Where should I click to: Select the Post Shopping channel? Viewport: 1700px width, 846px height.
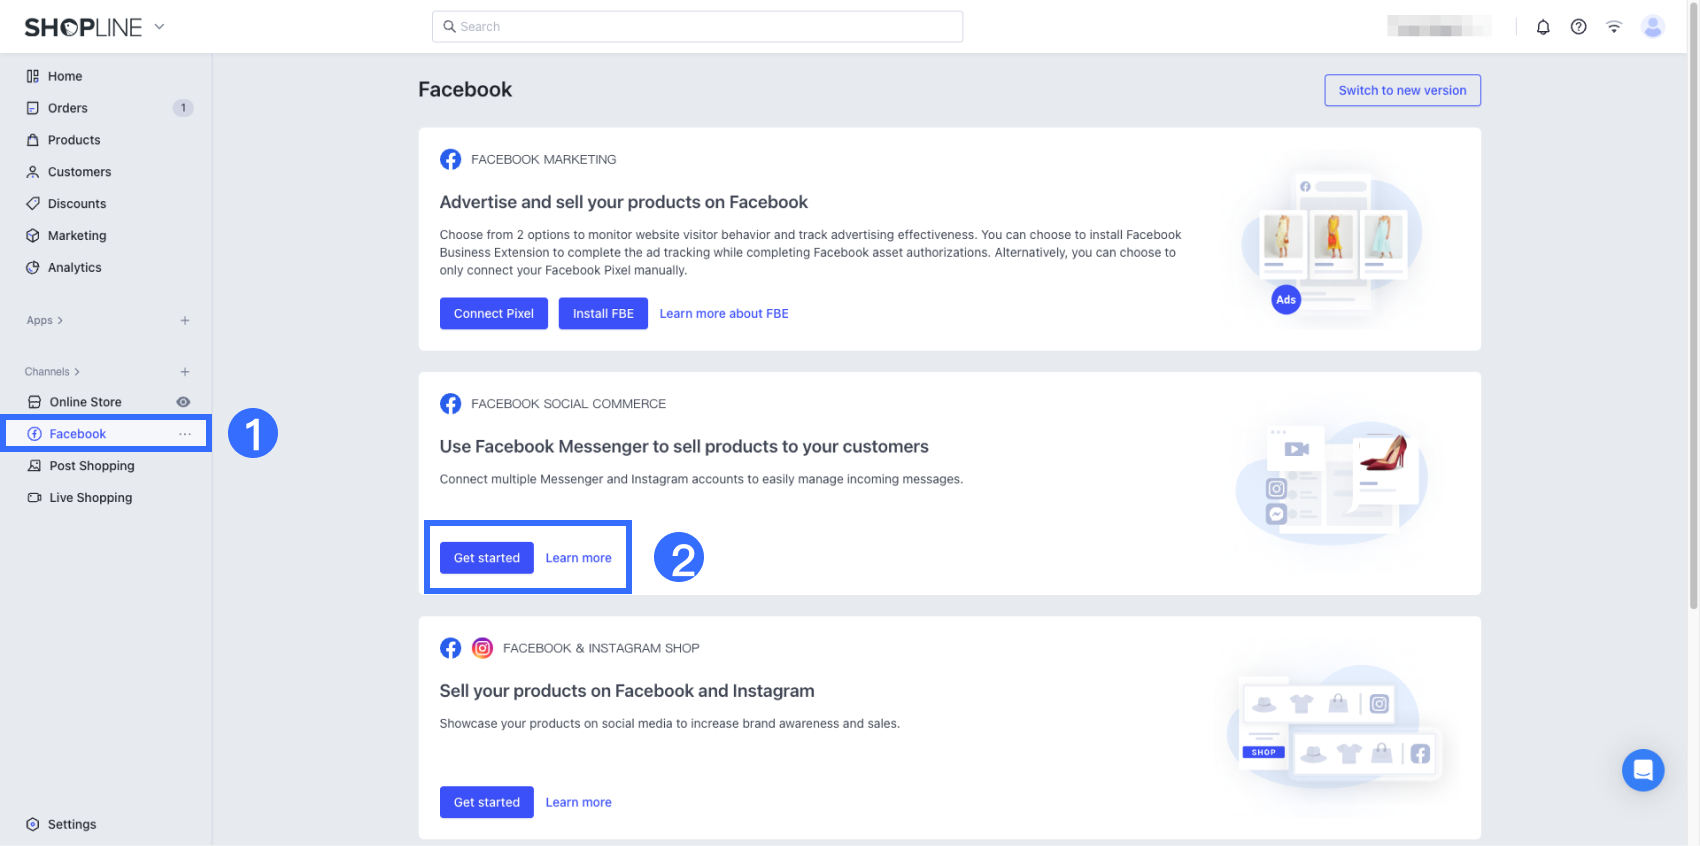point(91,465)
